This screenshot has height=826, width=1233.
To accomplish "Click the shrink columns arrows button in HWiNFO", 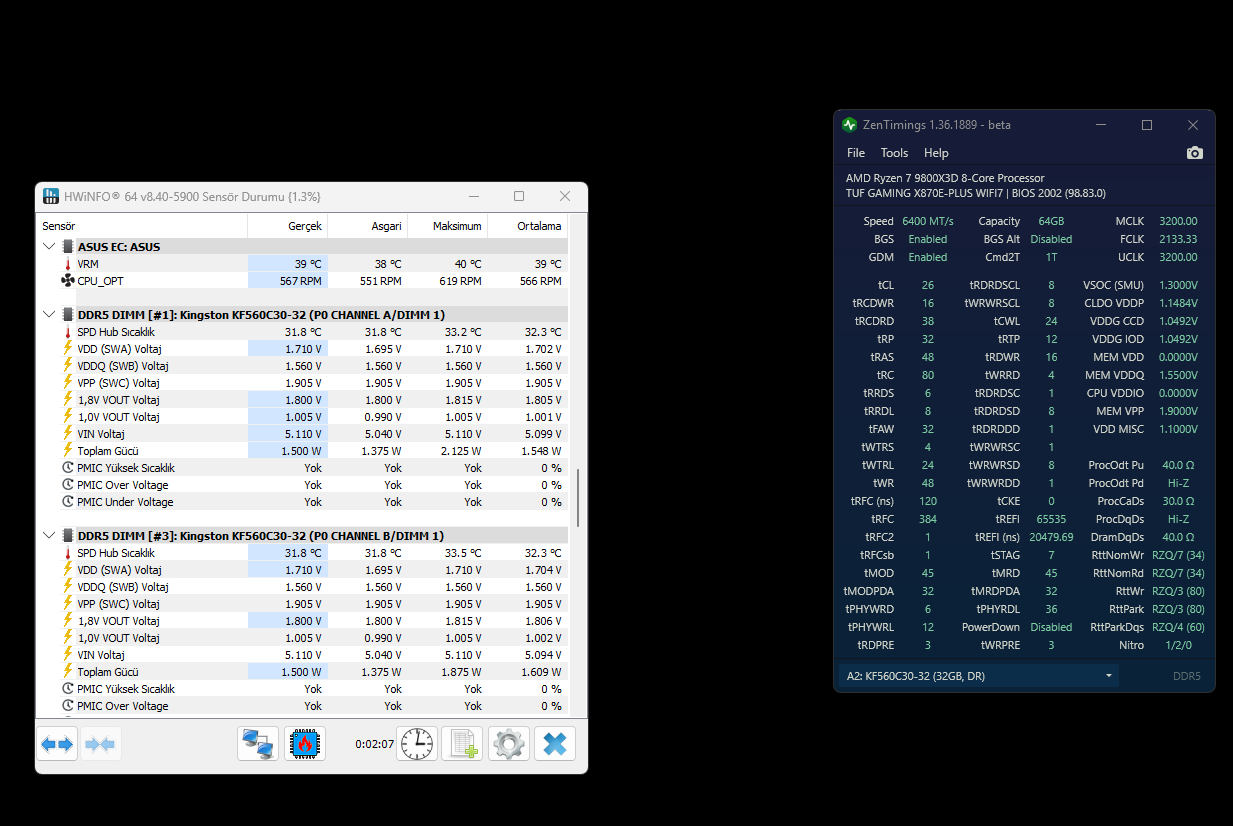I will pos(101,744).
